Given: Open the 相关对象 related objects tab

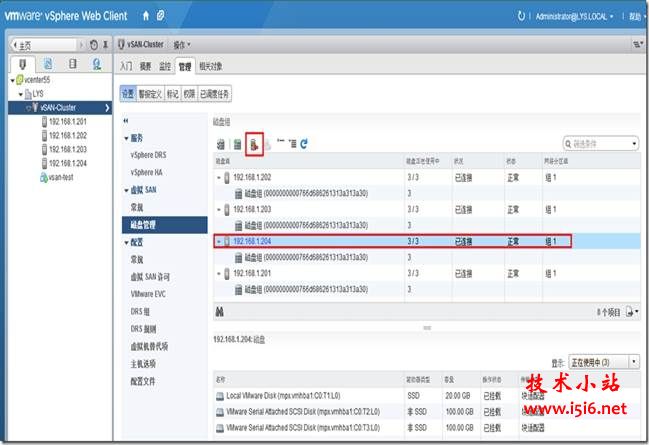Looking at the screenshot, I should coord(211,66).
